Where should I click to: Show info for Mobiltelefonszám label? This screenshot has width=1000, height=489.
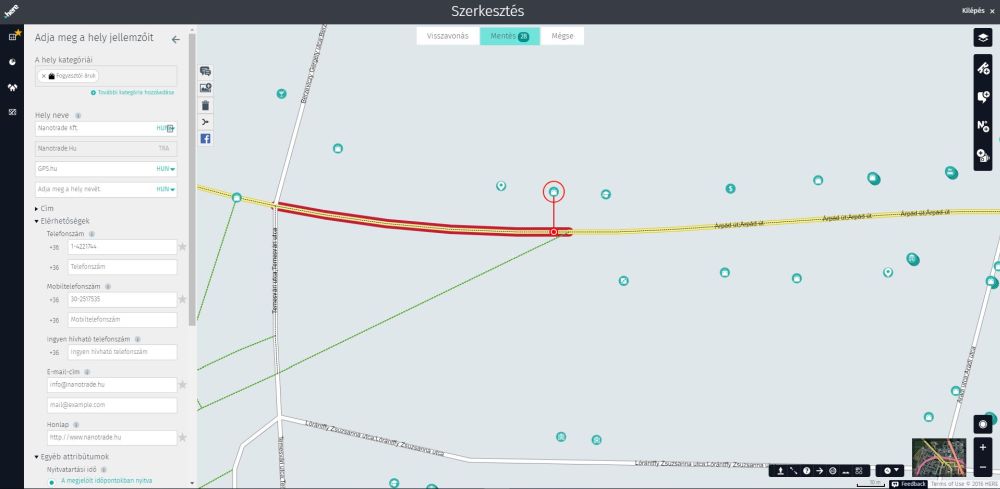pos(108,287)
